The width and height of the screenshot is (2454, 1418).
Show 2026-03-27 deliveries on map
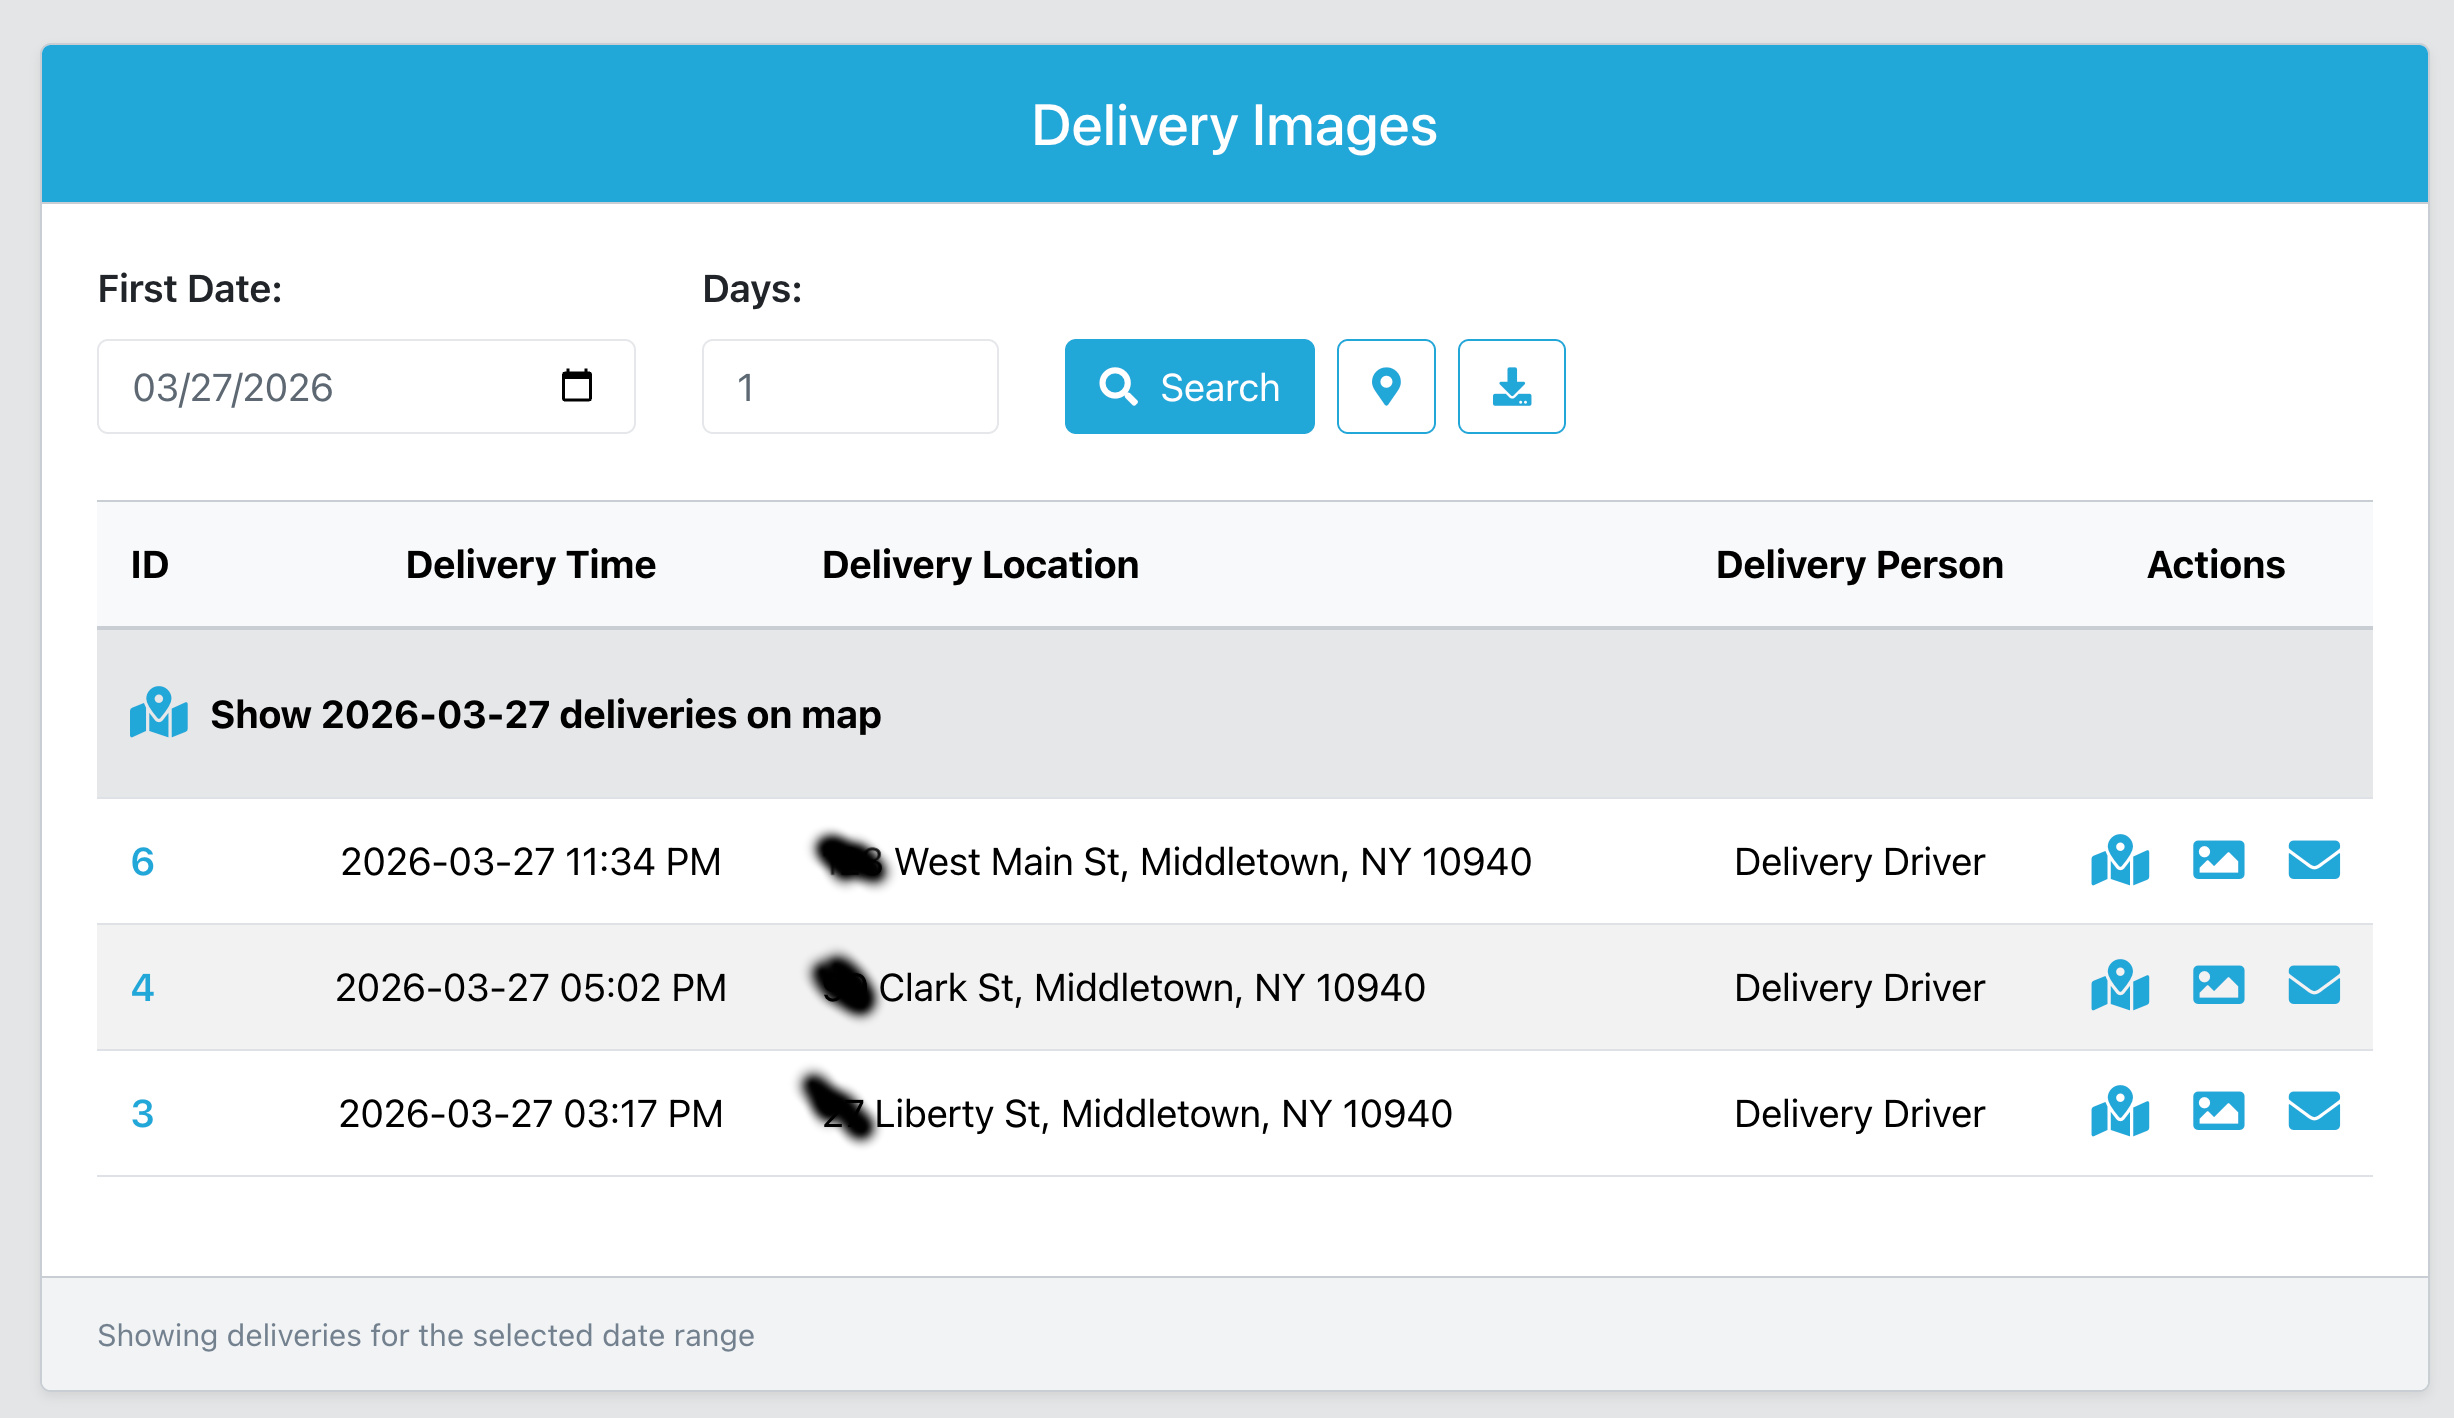(545, 713)
